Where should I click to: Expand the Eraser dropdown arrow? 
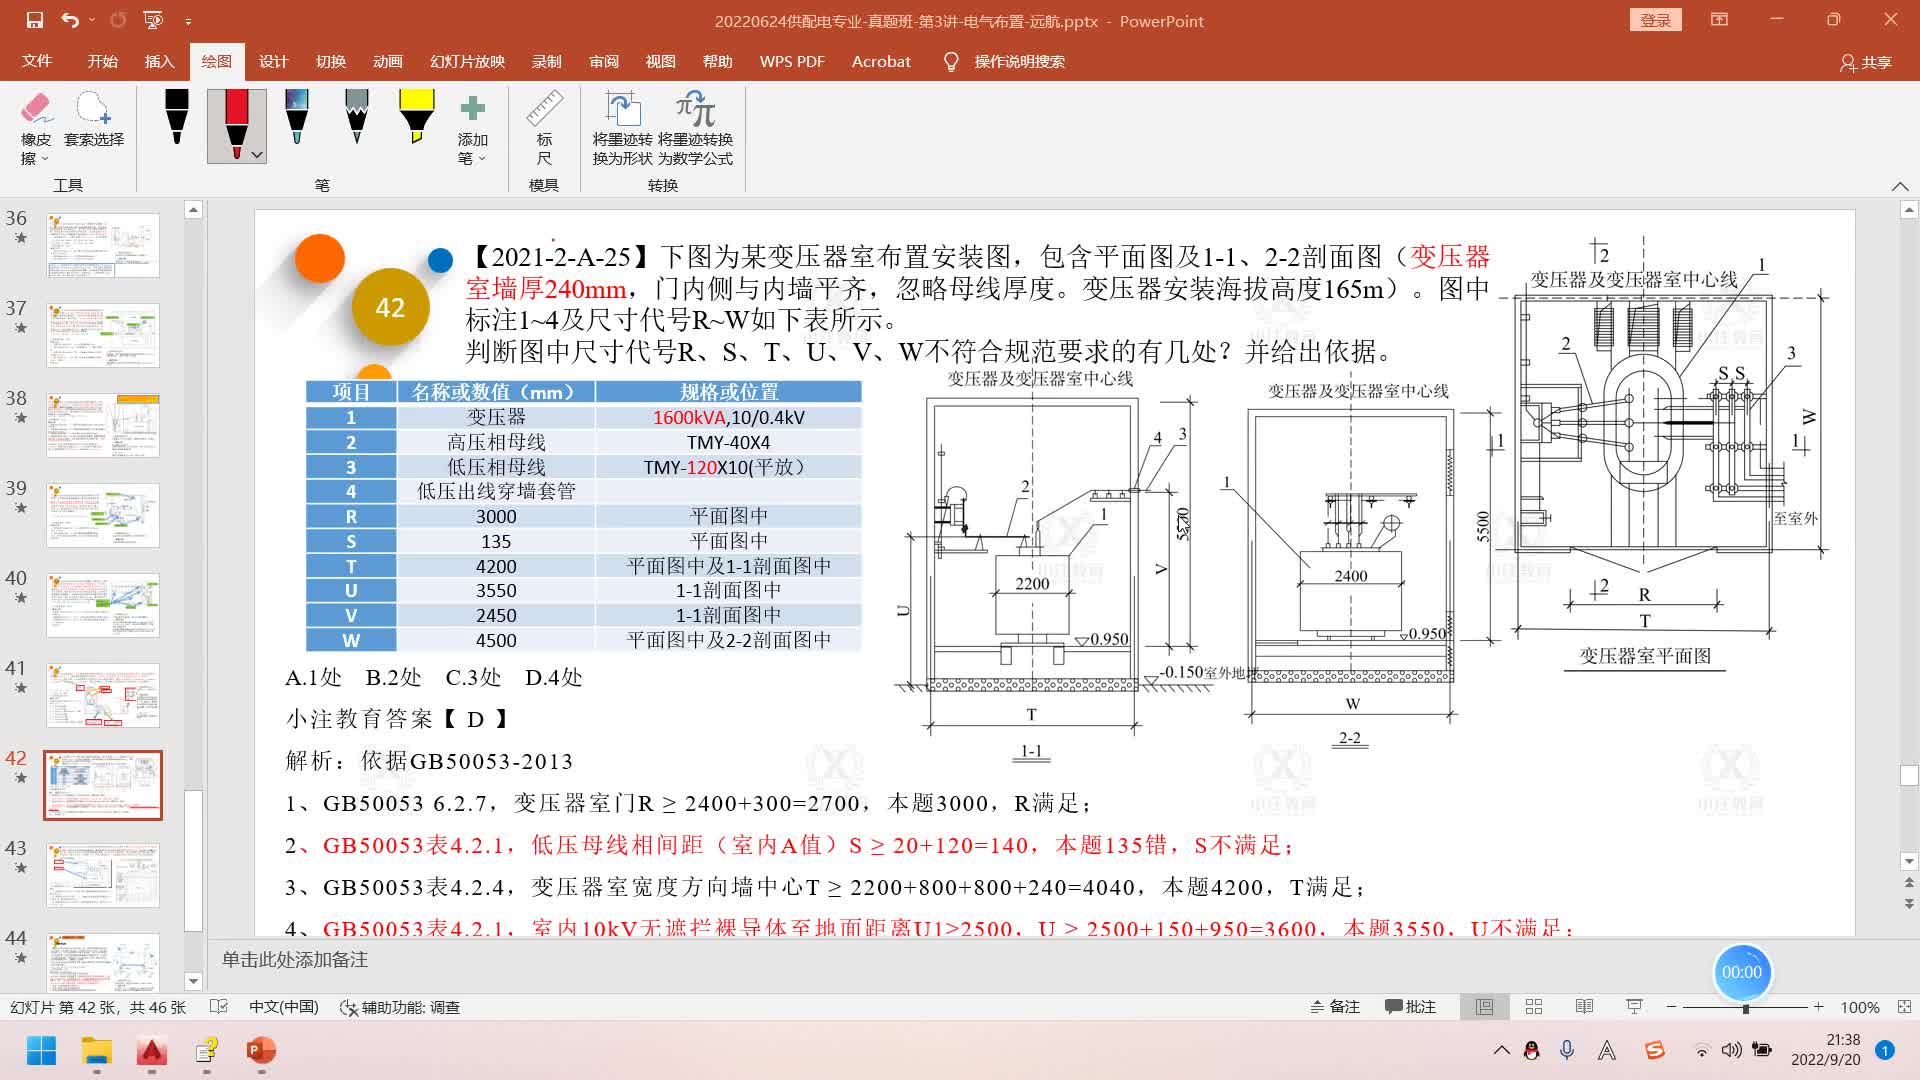tap(44, 159)
